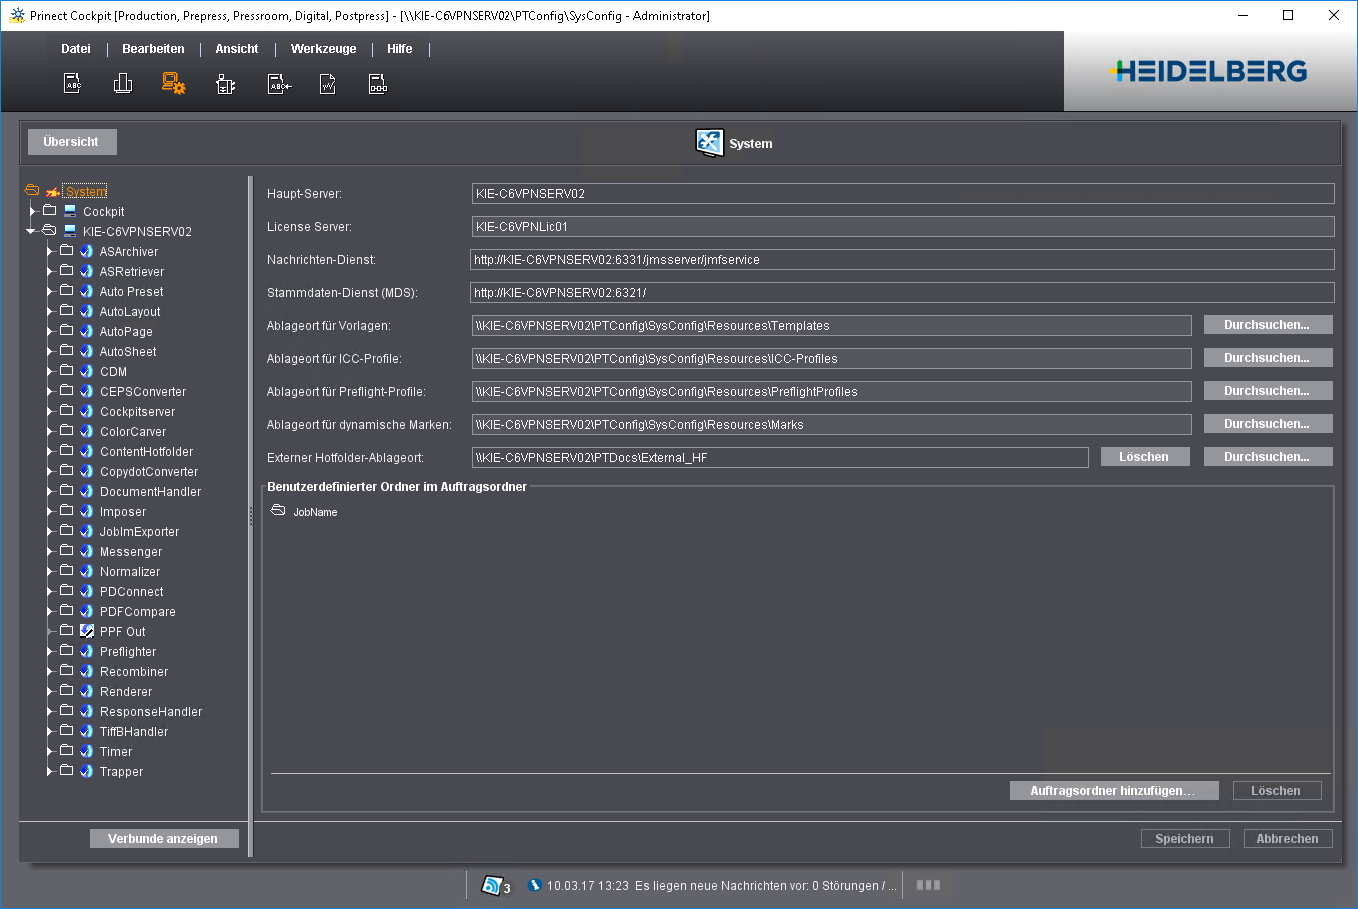Image resolution: width=1358 pixels, height=909 pixels.
Task: Click the computer icon beside KIE-C6VPNSERV02 tree node
Action: coord(70,231)
